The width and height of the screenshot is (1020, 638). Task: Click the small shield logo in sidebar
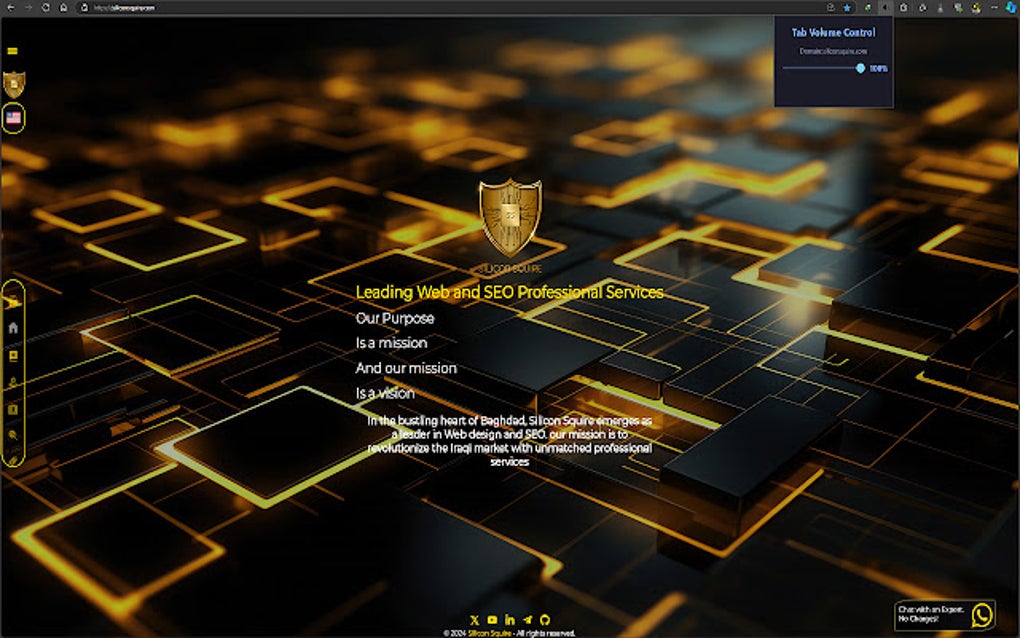14,84
